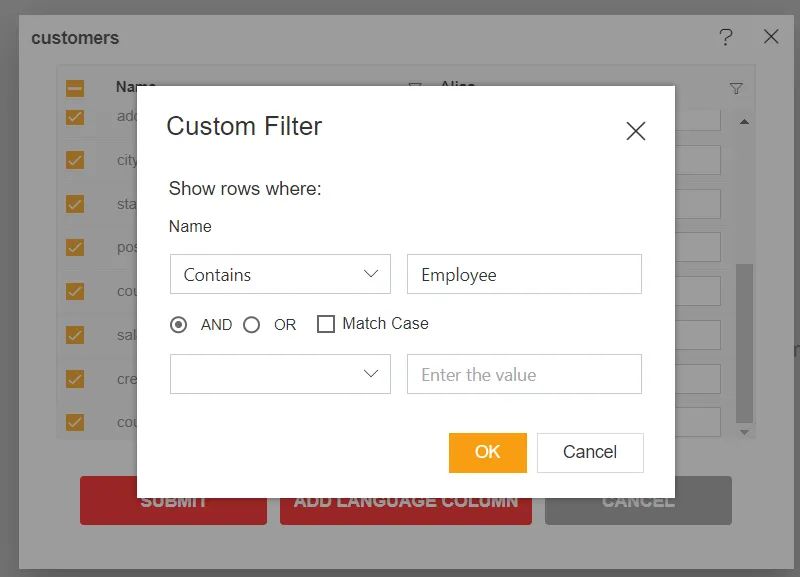Expand the empty second operator dropdown
The image size is (800, 577).
pos(280,374)
